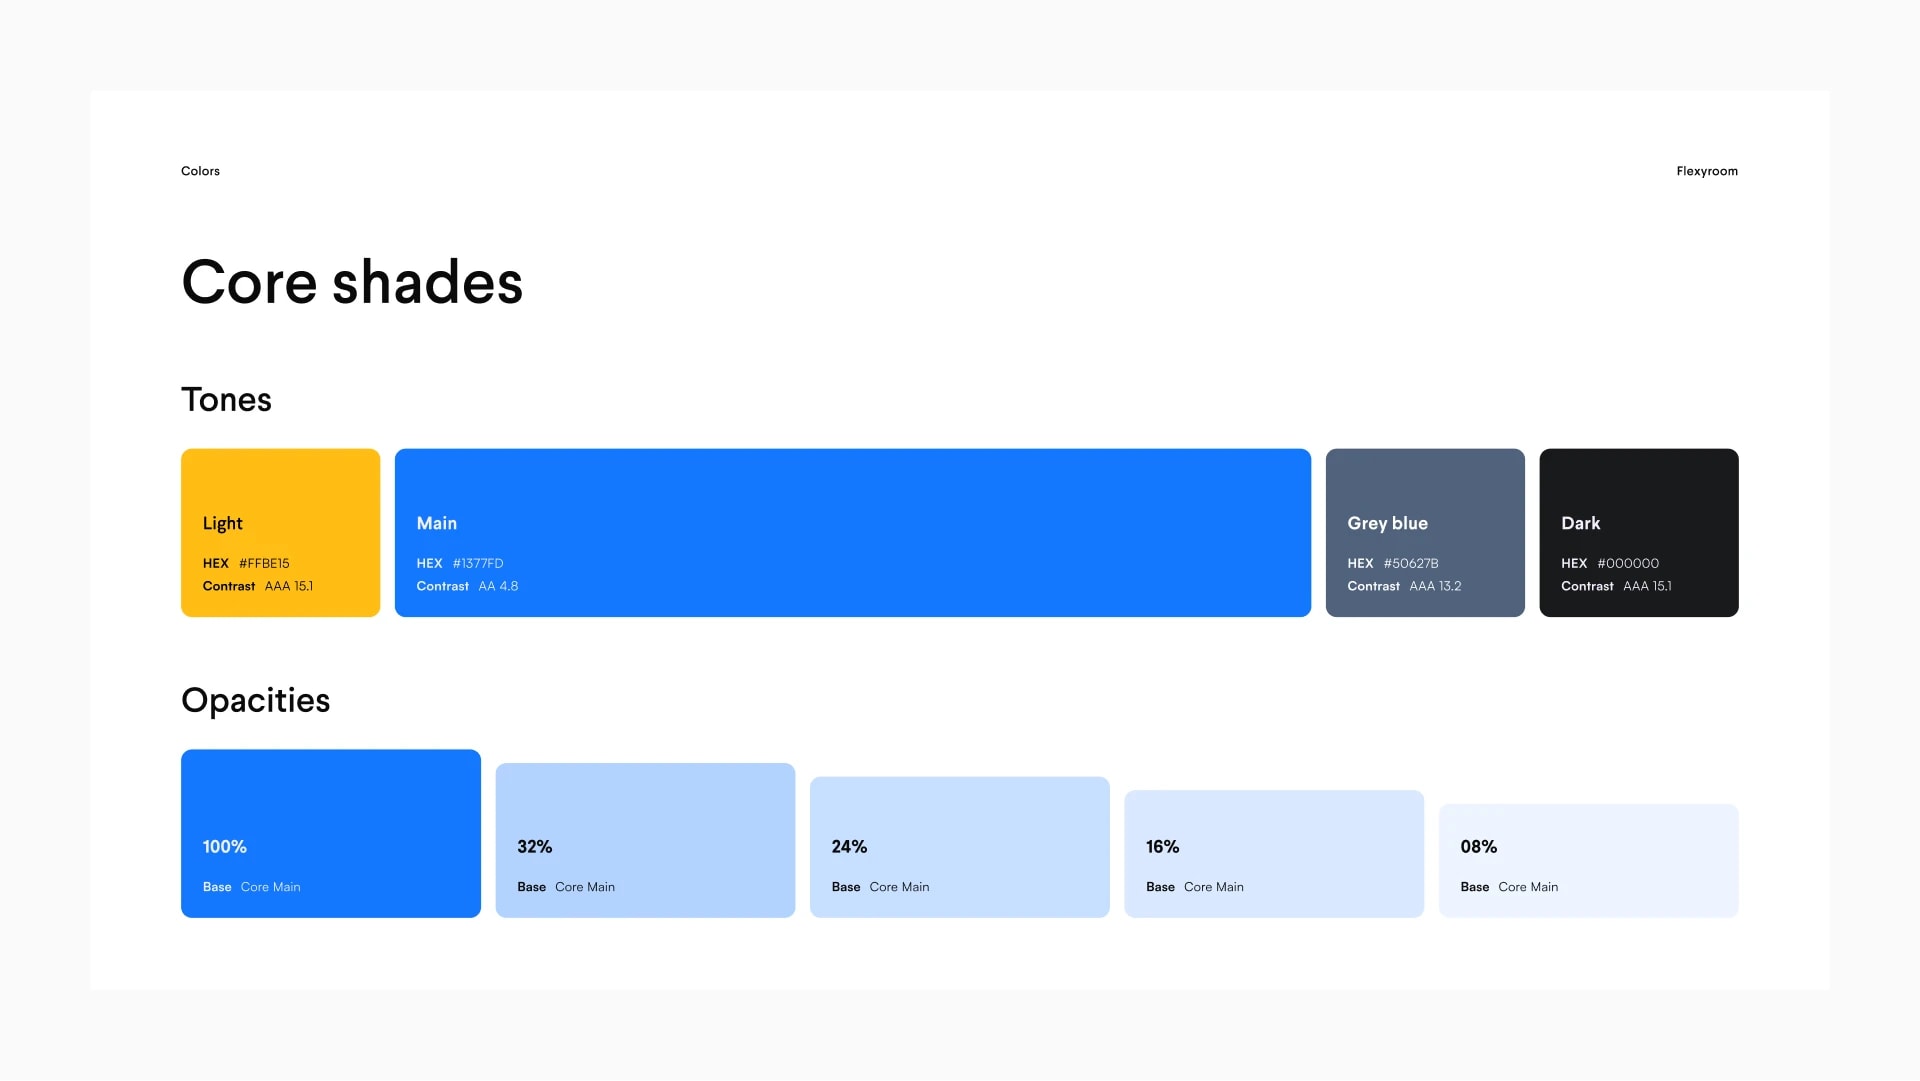Click the 24% opacity swatch
Image resolution: width=1920 pixels, height=1081 pixels.
coord(960,848)
